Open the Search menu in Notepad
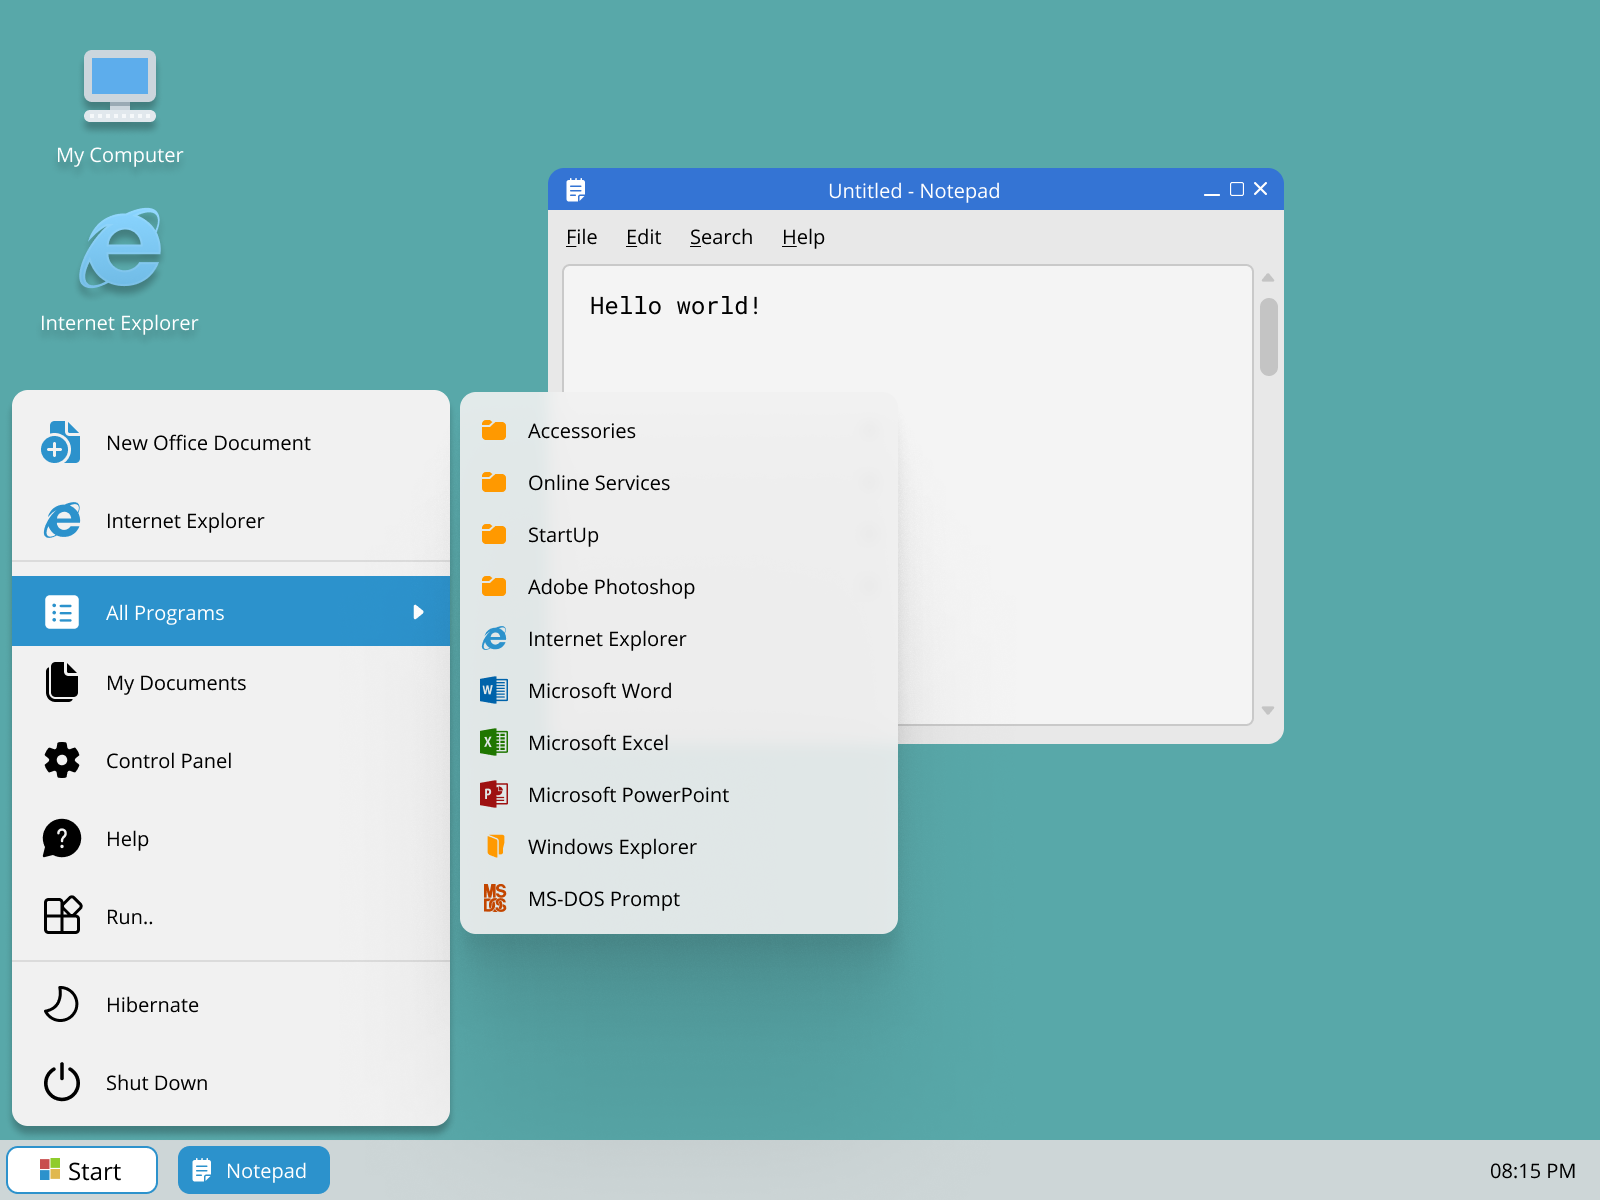1600x1200 pixels. pos(721,237)
